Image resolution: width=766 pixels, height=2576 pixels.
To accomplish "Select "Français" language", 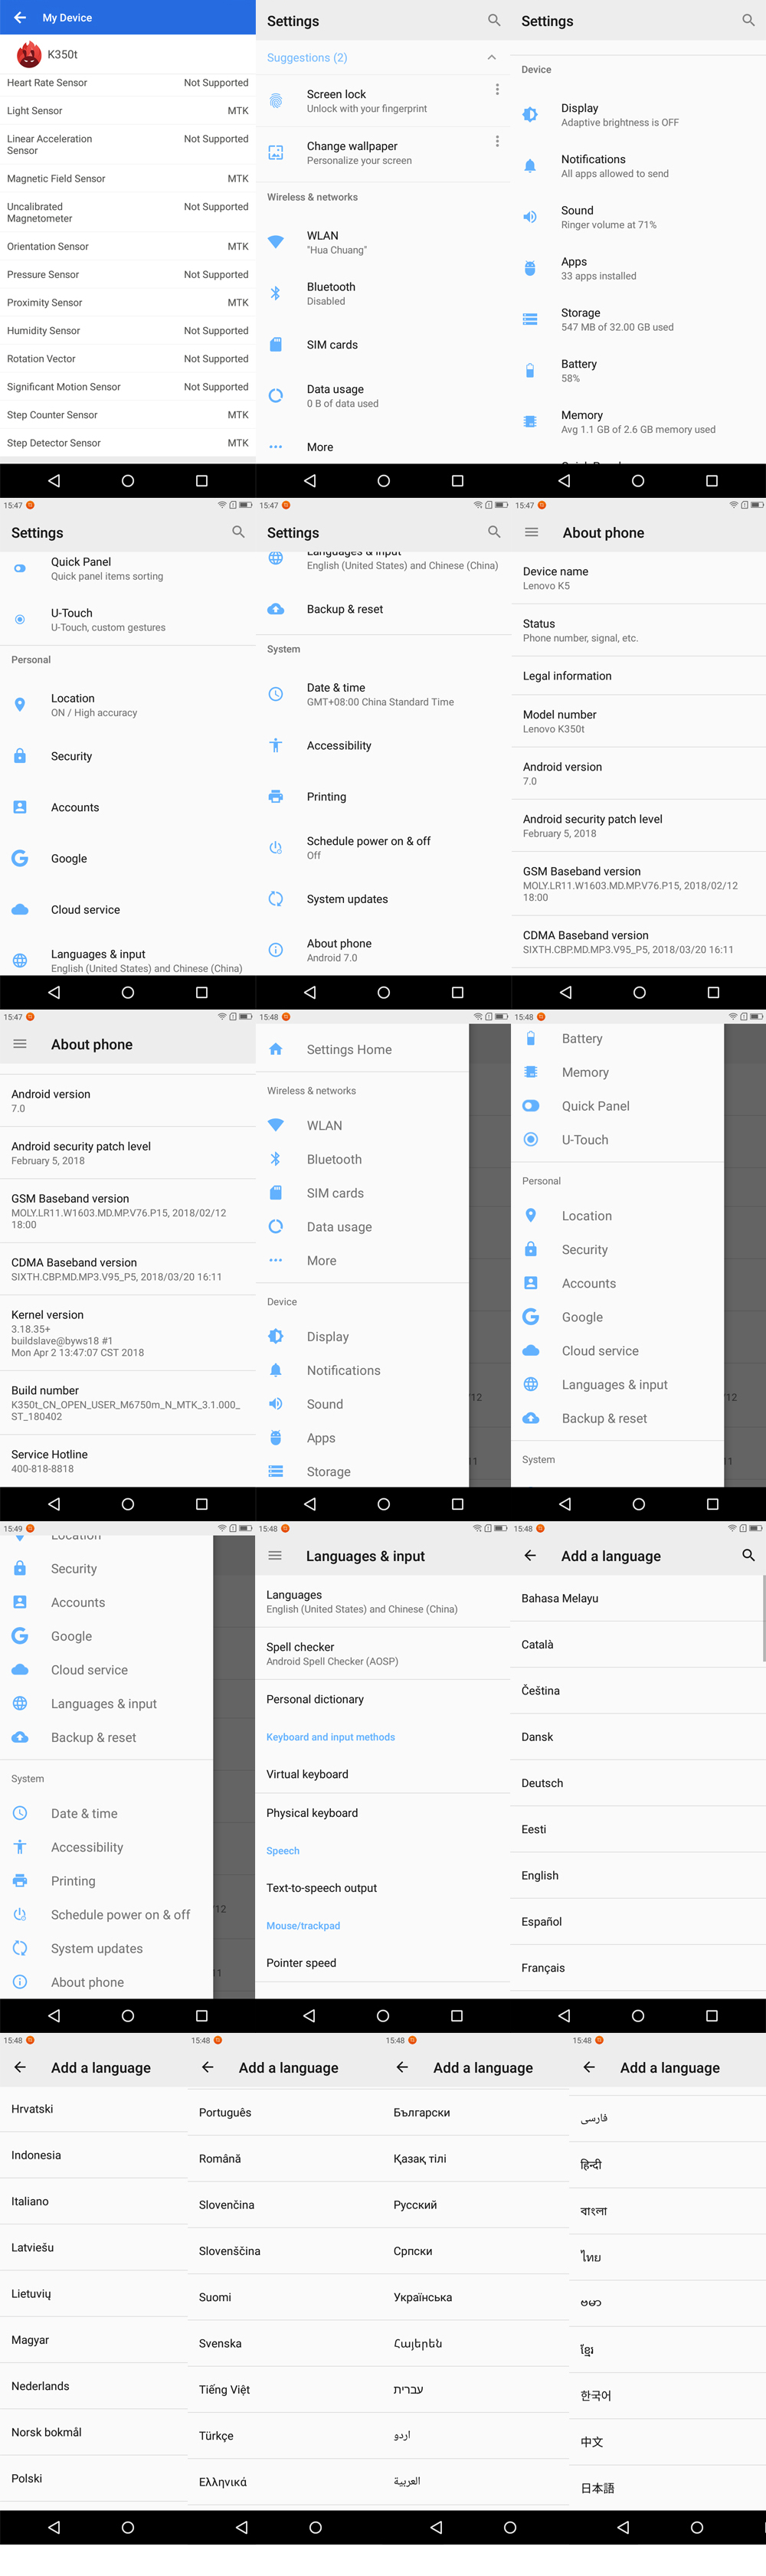I will click(638, 1968).
